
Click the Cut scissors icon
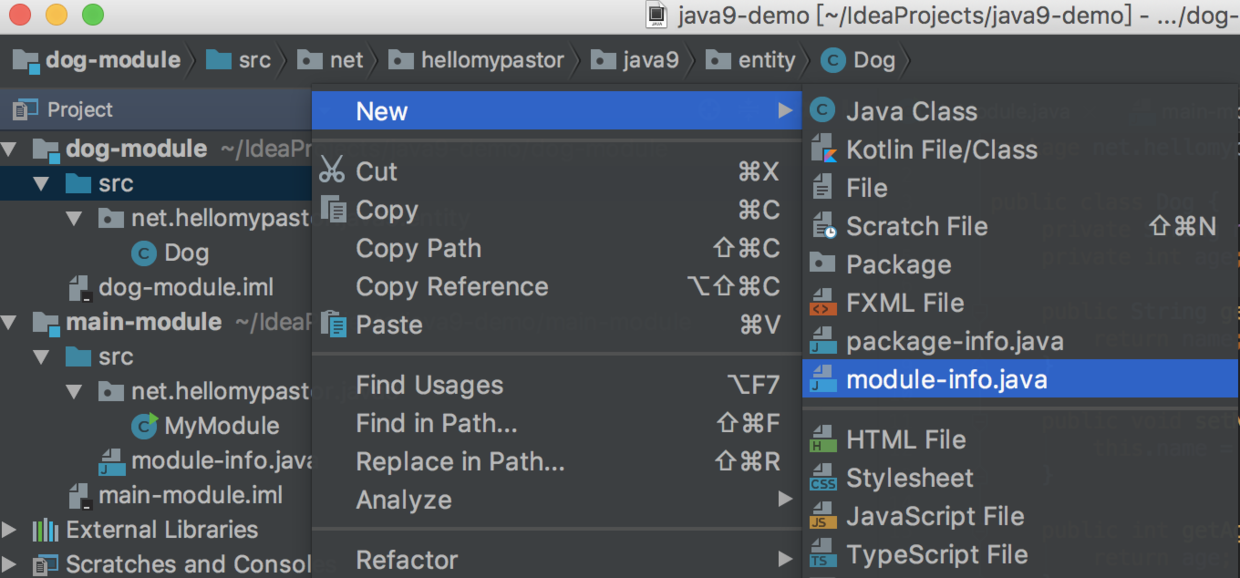tap(332, 171)
